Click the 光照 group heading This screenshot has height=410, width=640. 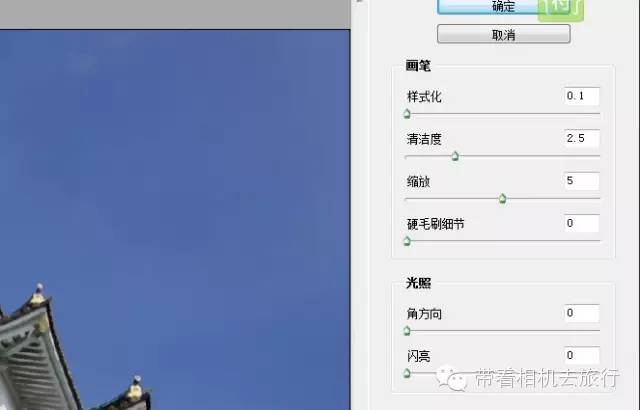tap(418, 282)
